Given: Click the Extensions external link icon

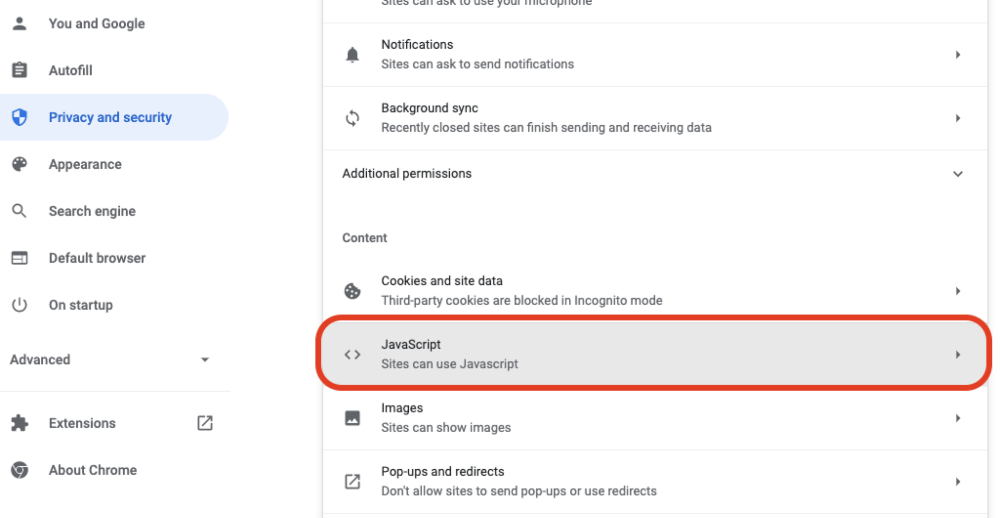Looking at the screenshot, I should (205, 423).
